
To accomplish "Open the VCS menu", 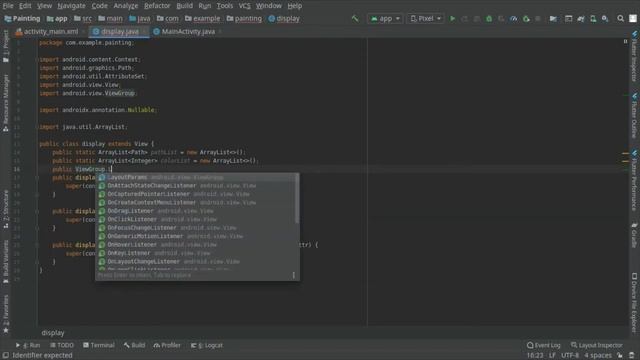I will [244, 6].
